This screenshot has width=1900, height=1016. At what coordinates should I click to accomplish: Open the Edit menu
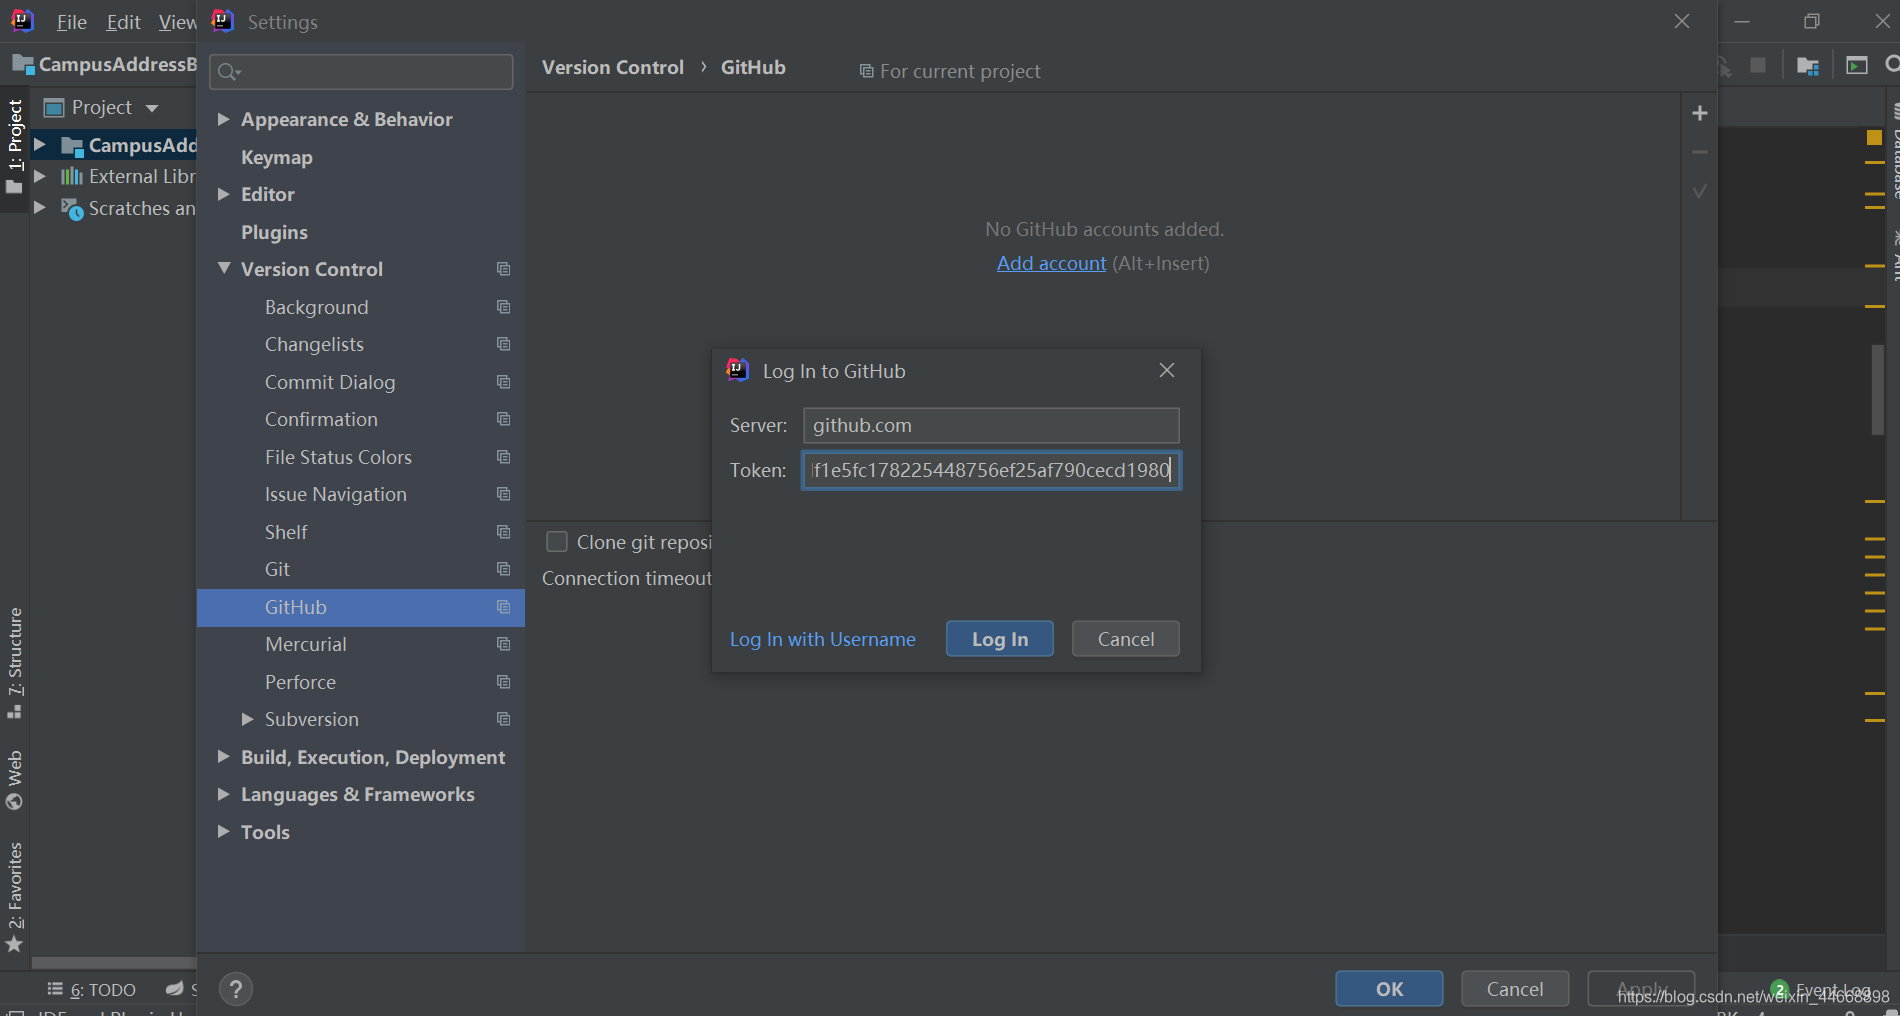click(123, 22)
